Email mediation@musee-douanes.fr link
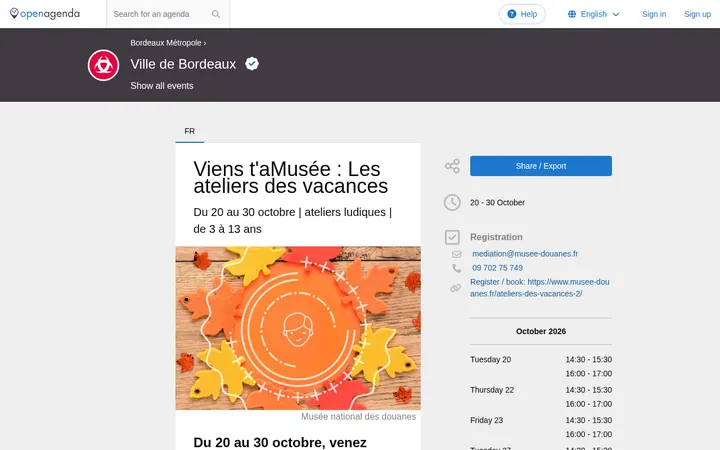720x450 pixels. [x=525, y=254]
